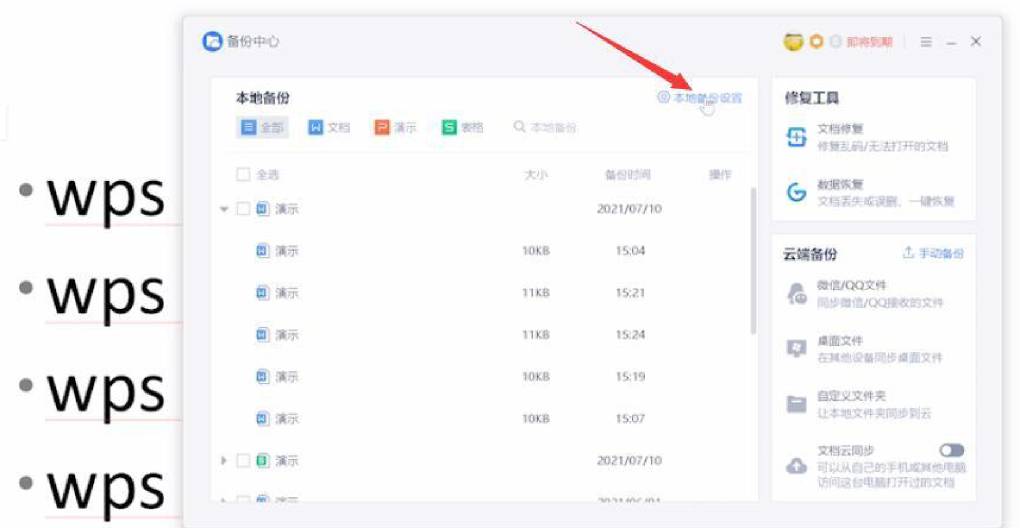
Task: Click the 手动备份 link
Action: [933, 253]
